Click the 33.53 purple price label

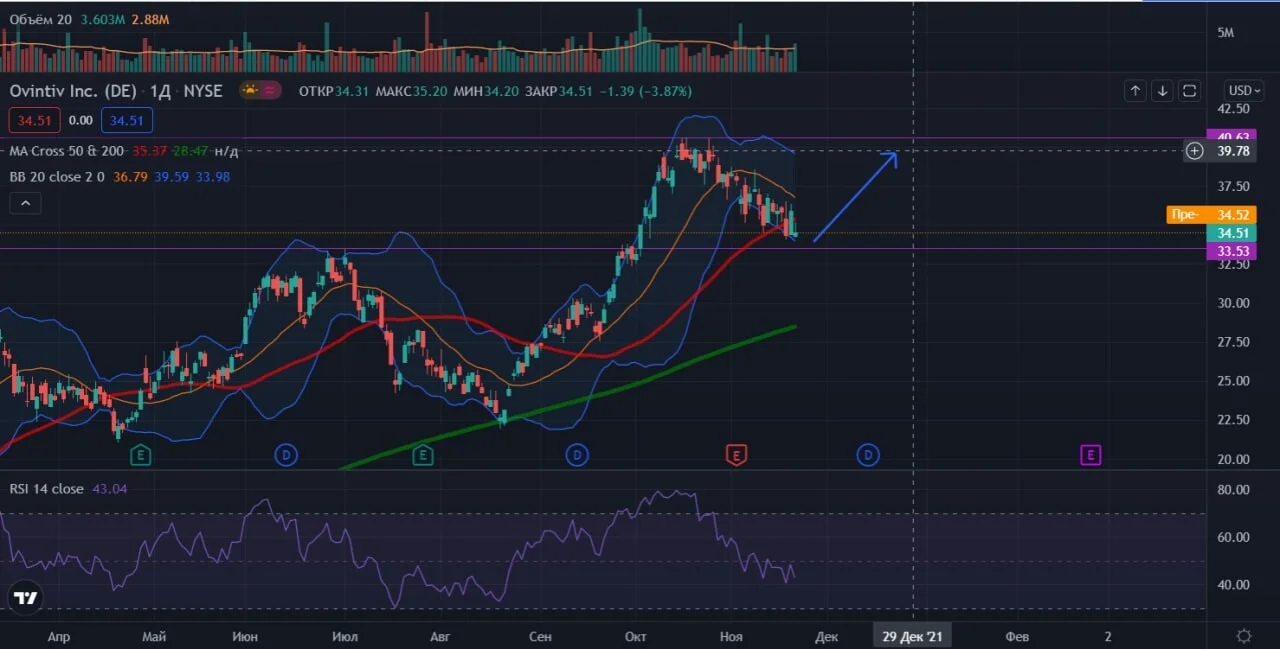(1230, 250)
